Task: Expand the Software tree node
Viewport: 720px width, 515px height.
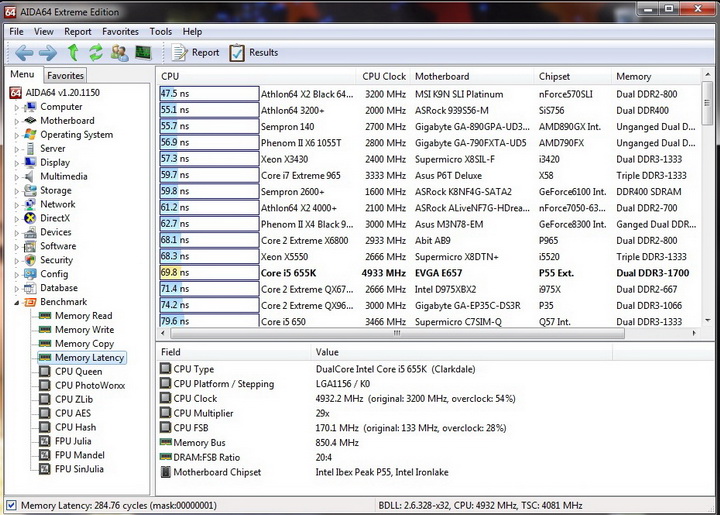Action: click(x=17, y=247)
